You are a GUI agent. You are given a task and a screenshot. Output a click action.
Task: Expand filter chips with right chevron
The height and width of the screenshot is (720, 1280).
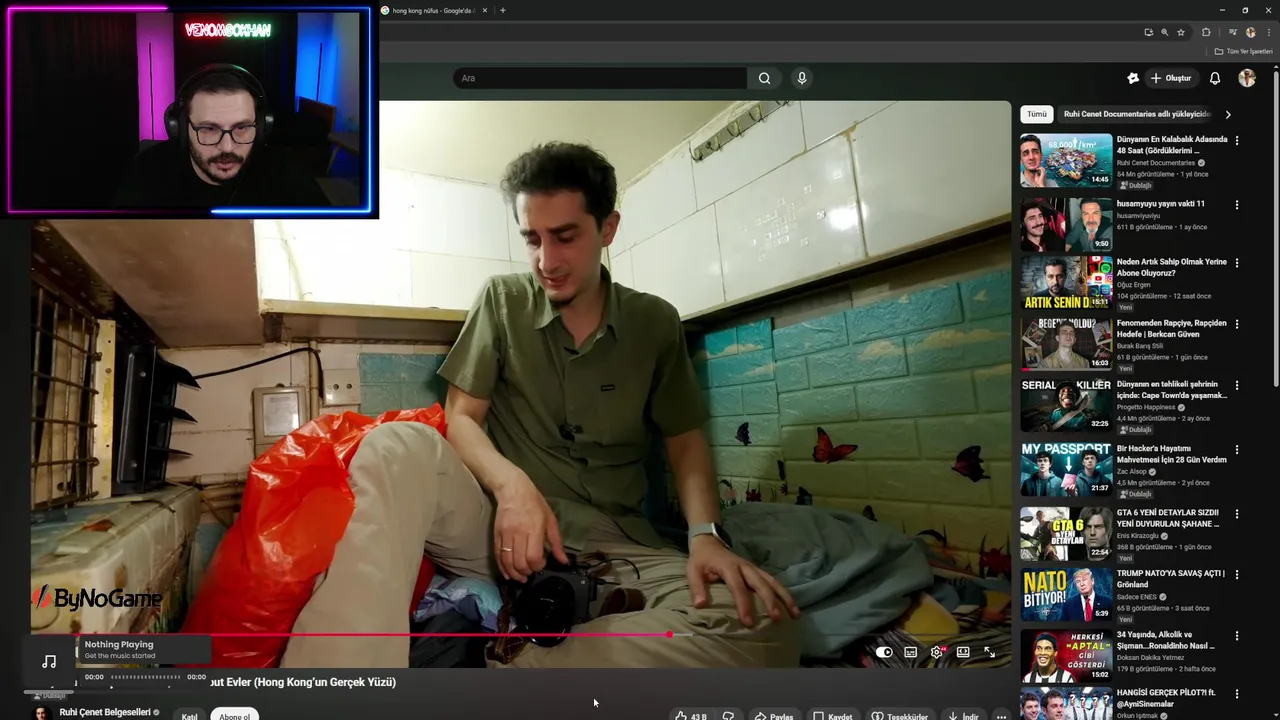coord(1228,114)
